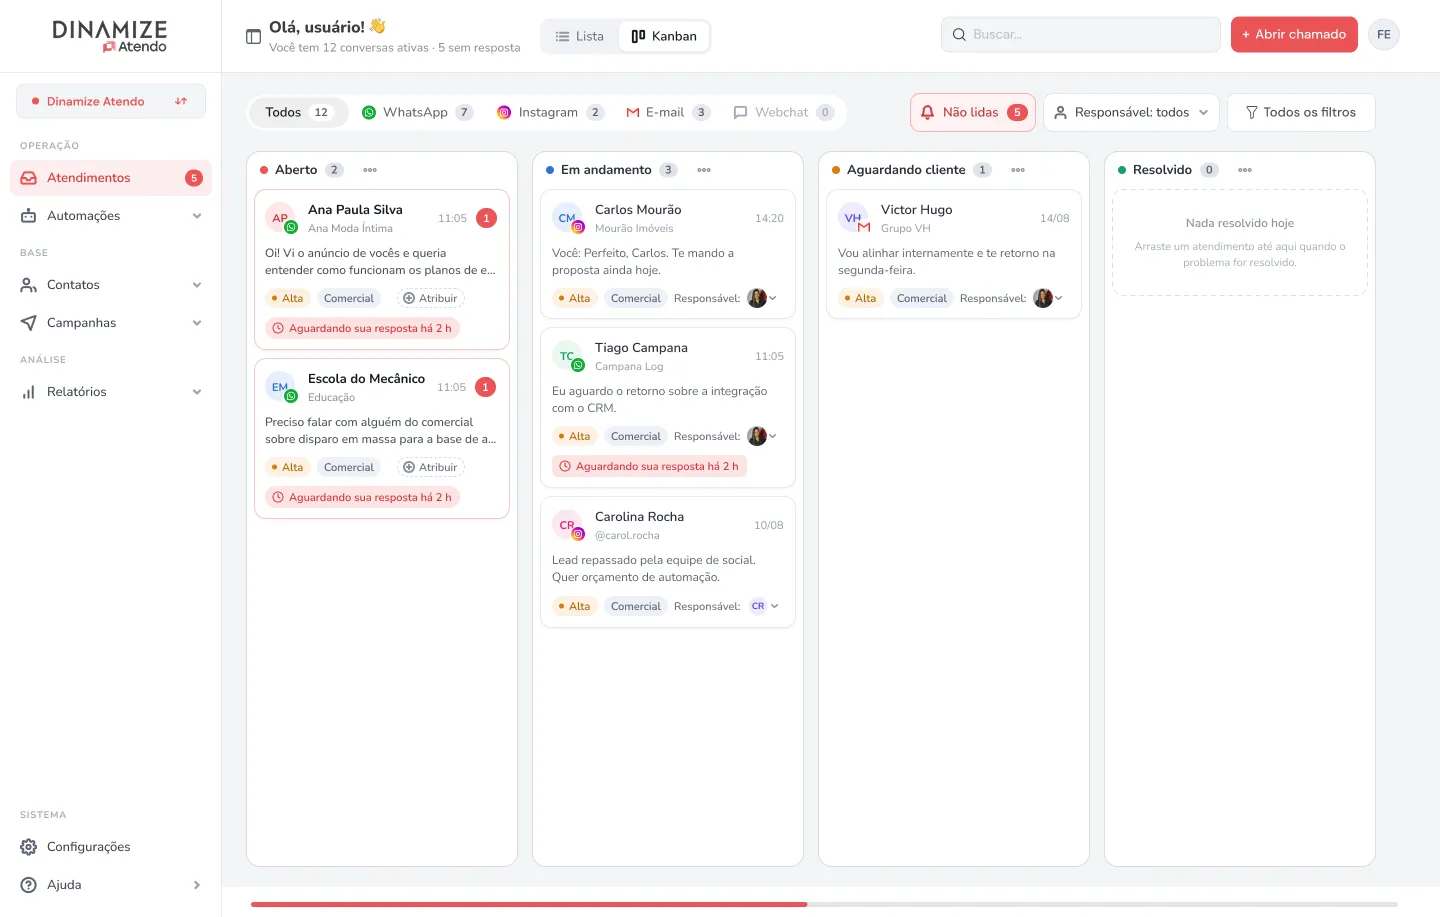Filter by Instagram channel
The width and height of the screenshot is (1440, 917).
[x=551, y=113]
